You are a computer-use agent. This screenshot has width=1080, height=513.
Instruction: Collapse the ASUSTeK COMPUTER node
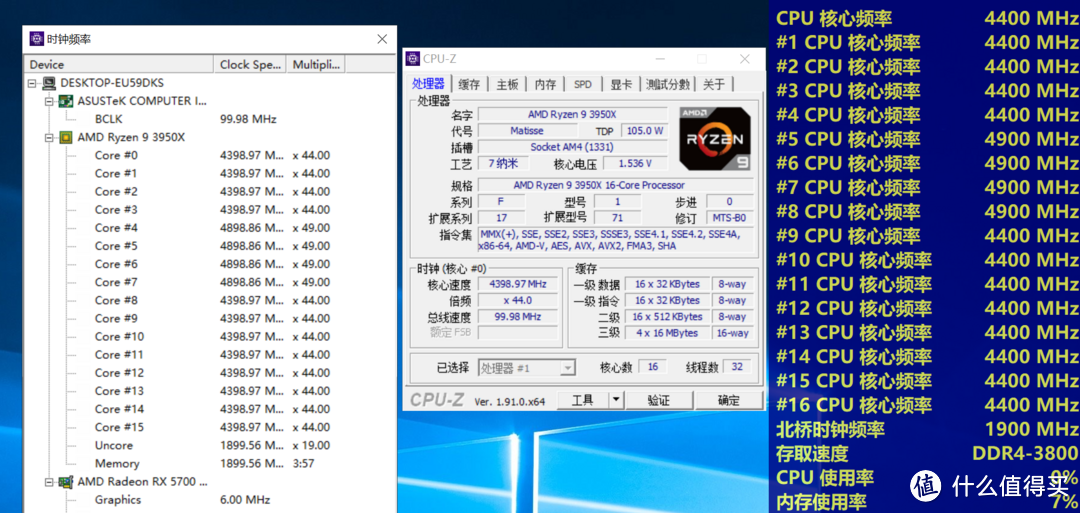pyautogui.click(x=50, y=101)
